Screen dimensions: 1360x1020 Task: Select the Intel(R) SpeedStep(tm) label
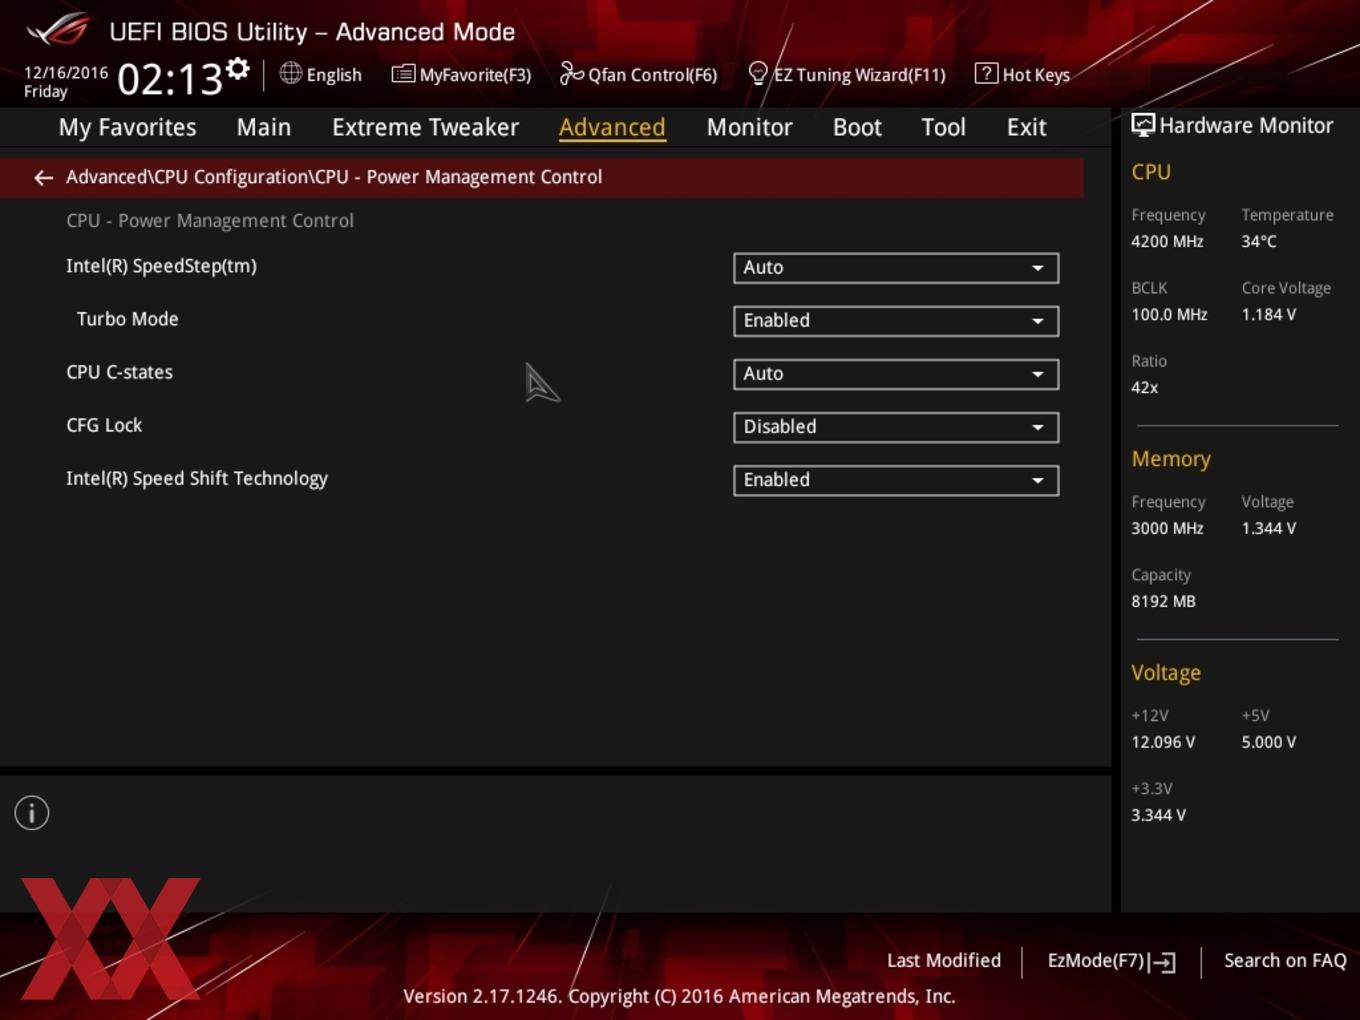click(x=161, y=266)
